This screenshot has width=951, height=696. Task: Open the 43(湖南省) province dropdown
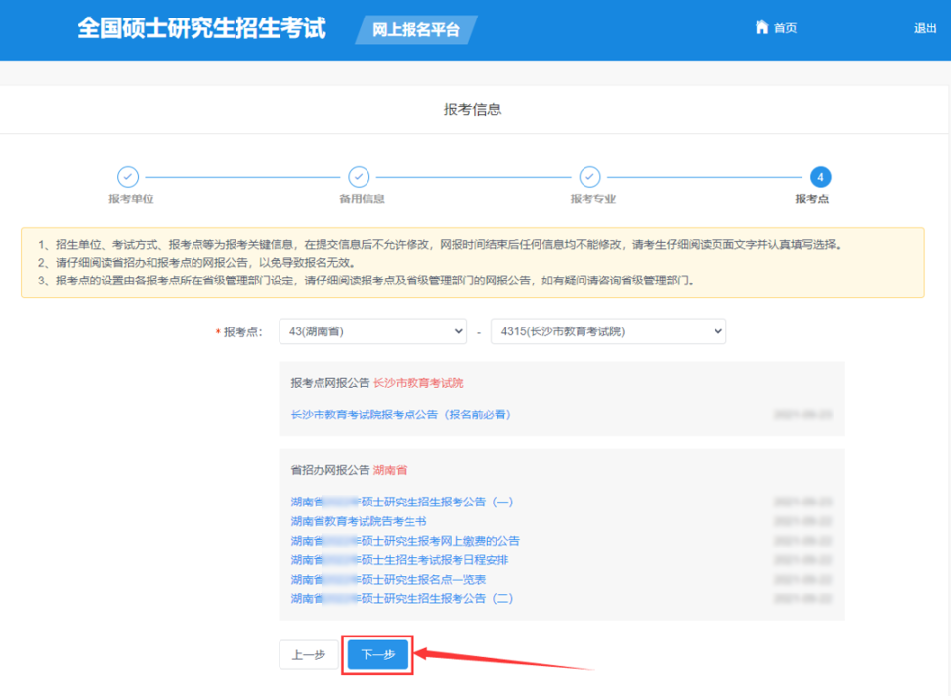click(x=372, y=331)
